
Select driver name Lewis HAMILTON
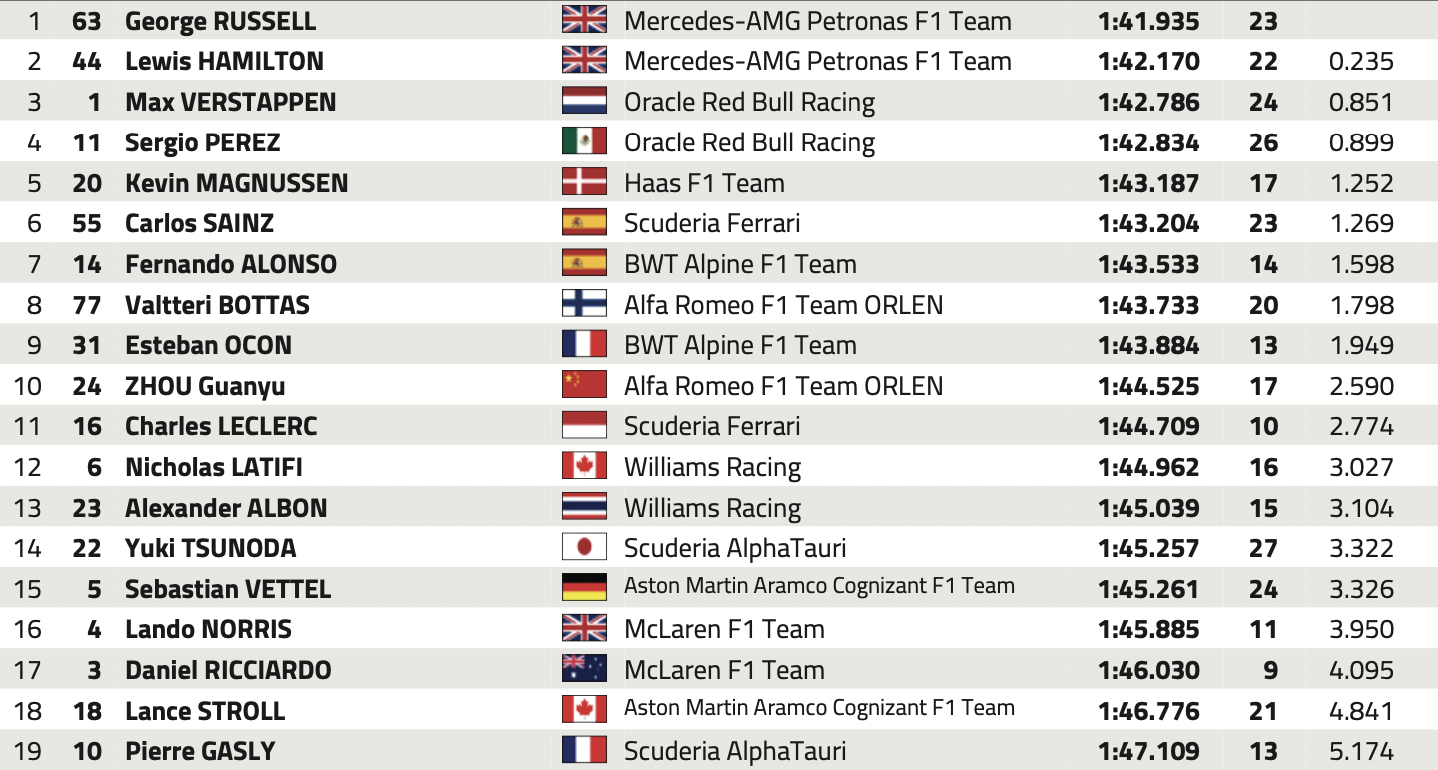(224, 61)
